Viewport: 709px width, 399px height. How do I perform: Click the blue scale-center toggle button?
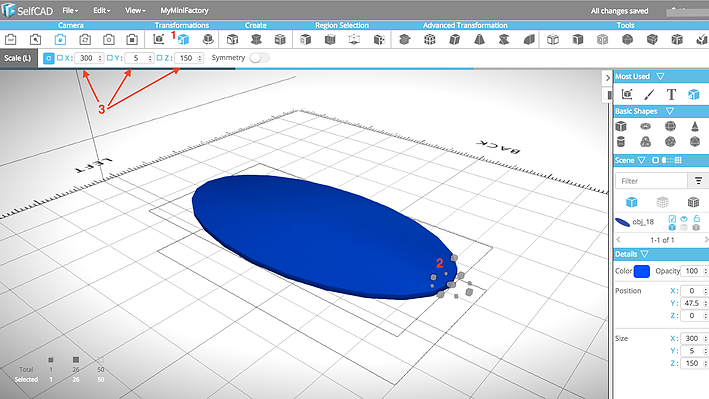[48, 58]
